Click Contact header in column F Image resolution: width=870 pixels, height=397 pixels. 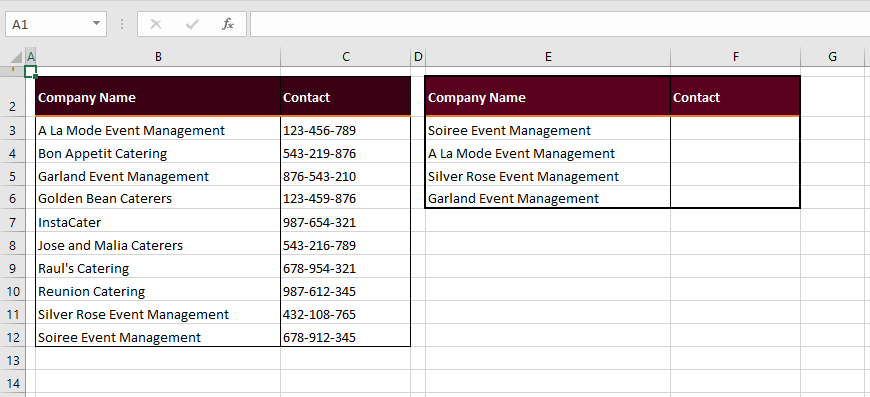[x=736, y=96]
